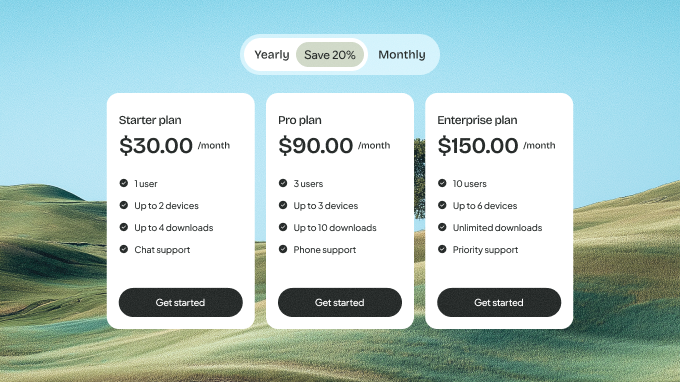Click the checkmark icon beside 10 users
680x382 pixels.
[x=442, y=183]
